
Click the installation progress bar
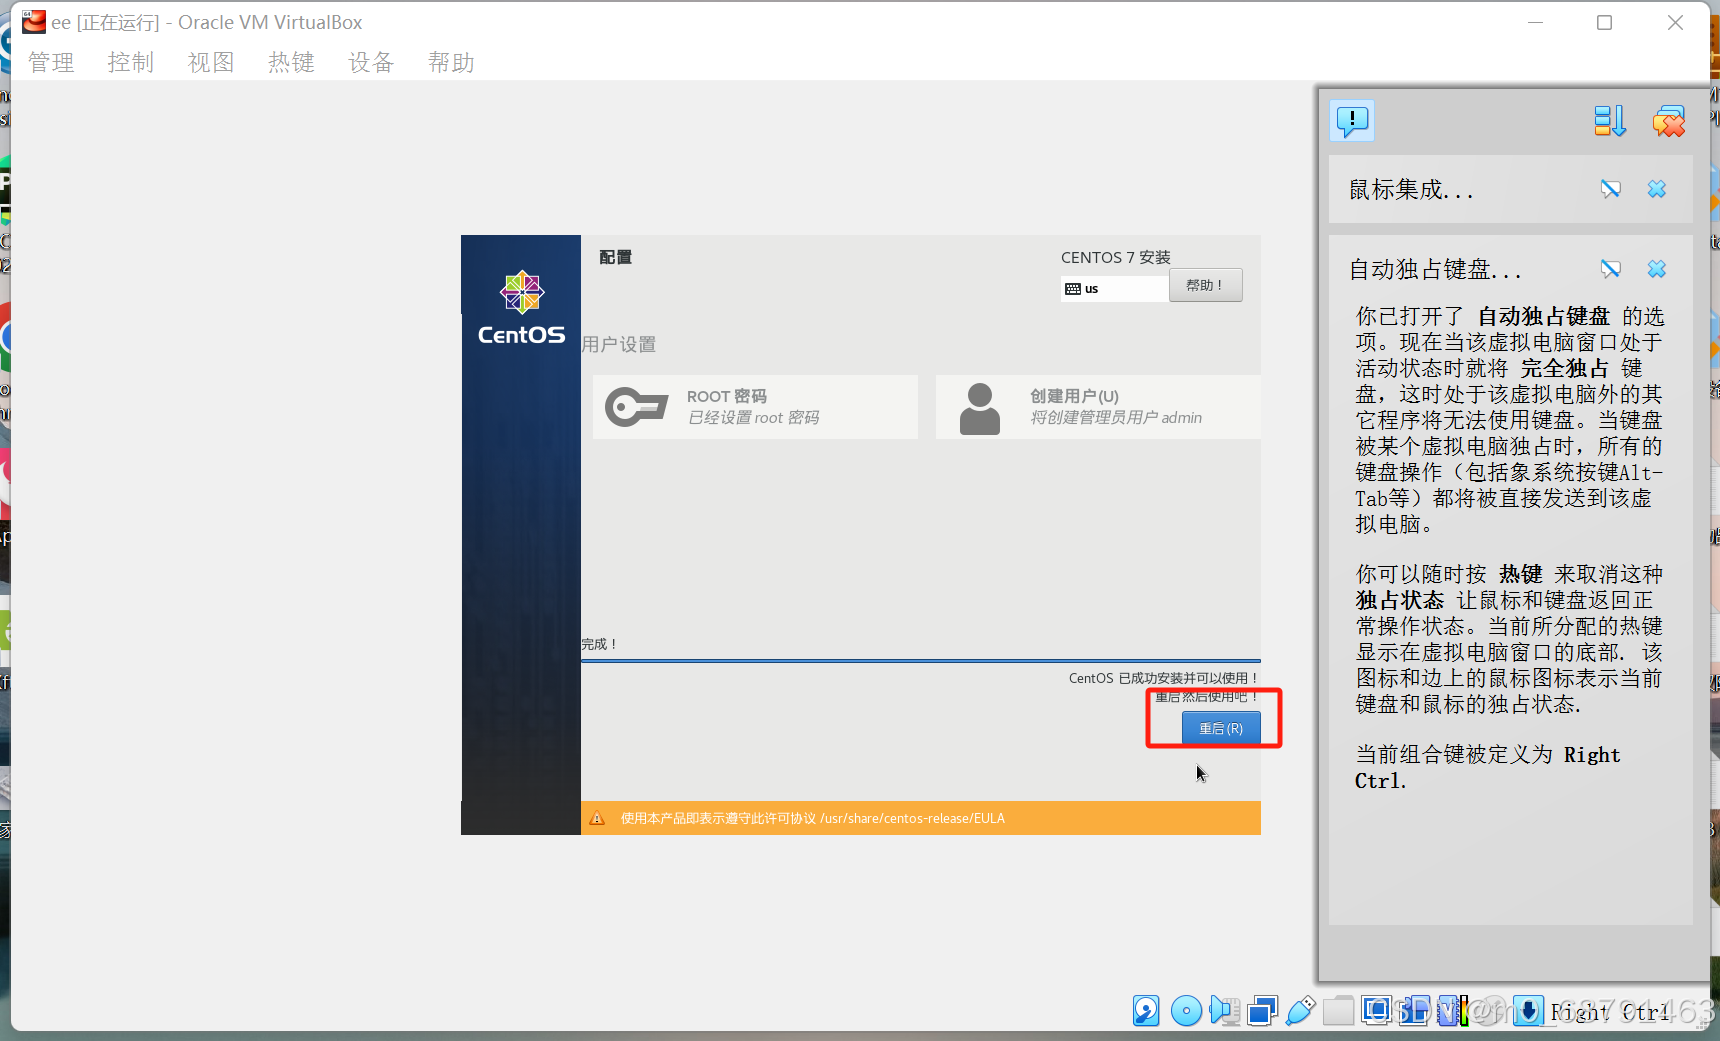(x=920, y=661)
